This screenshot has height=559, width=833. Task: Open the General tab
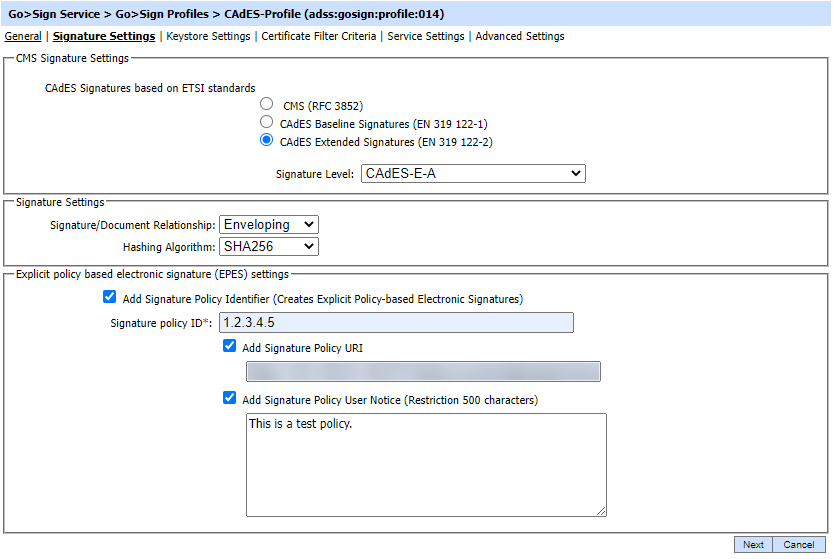23,36
